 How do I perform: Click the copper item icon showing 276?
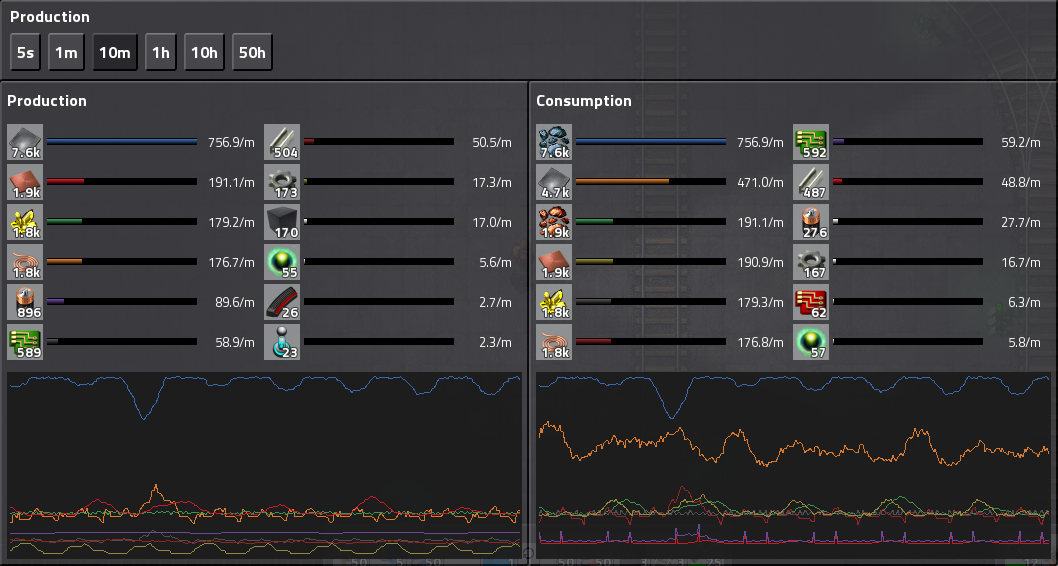click(x=811, y=222)
